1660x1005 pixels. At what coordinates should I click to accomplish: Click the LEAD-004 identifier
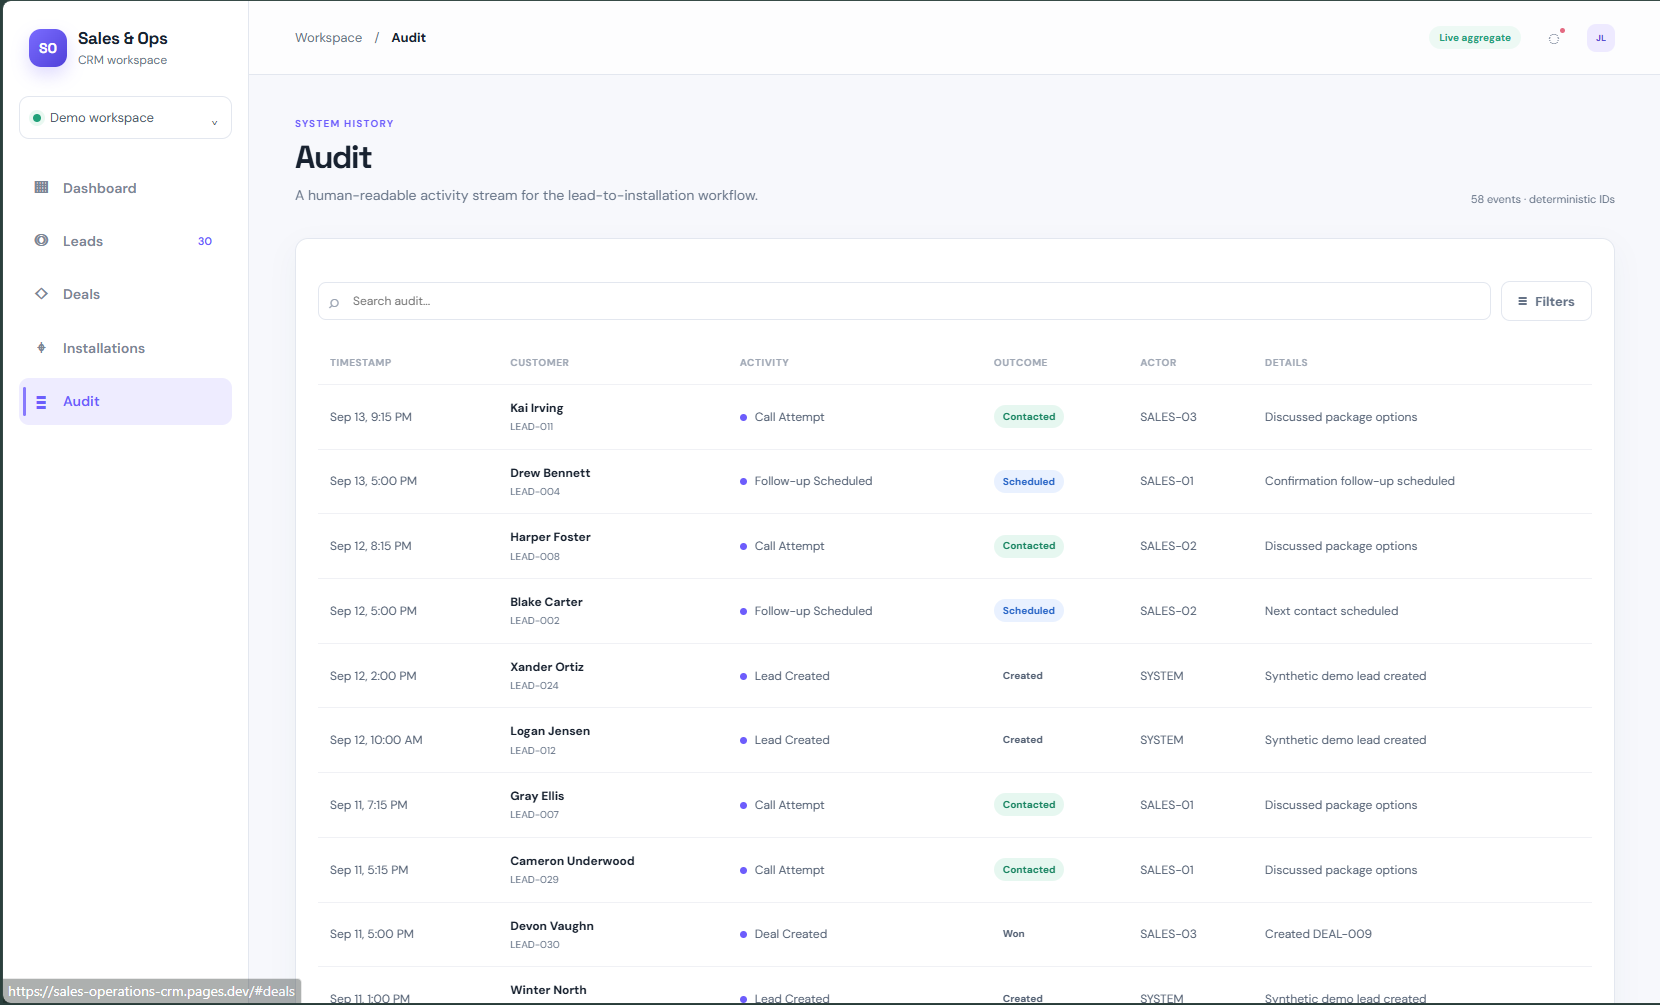click(x=535, y=492)
